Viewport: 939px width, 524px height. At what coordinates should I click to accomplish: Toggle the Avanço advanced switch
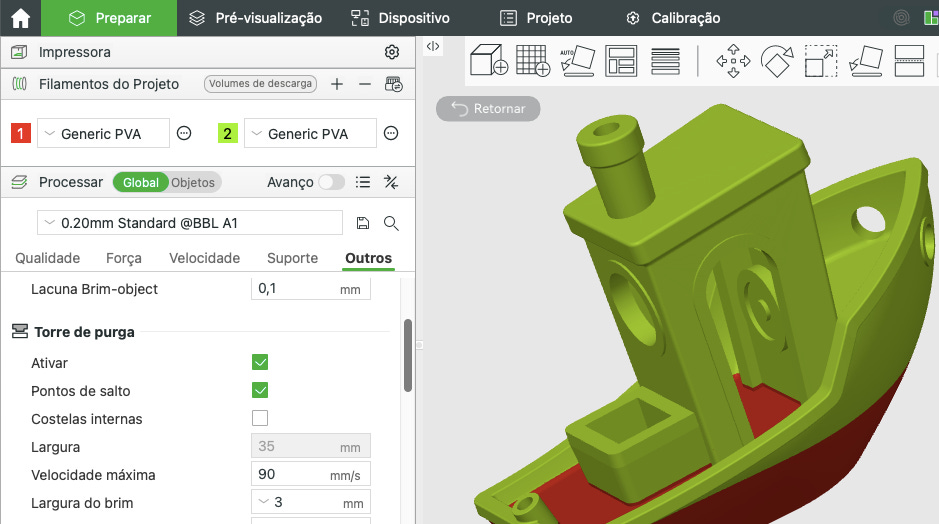332,182
